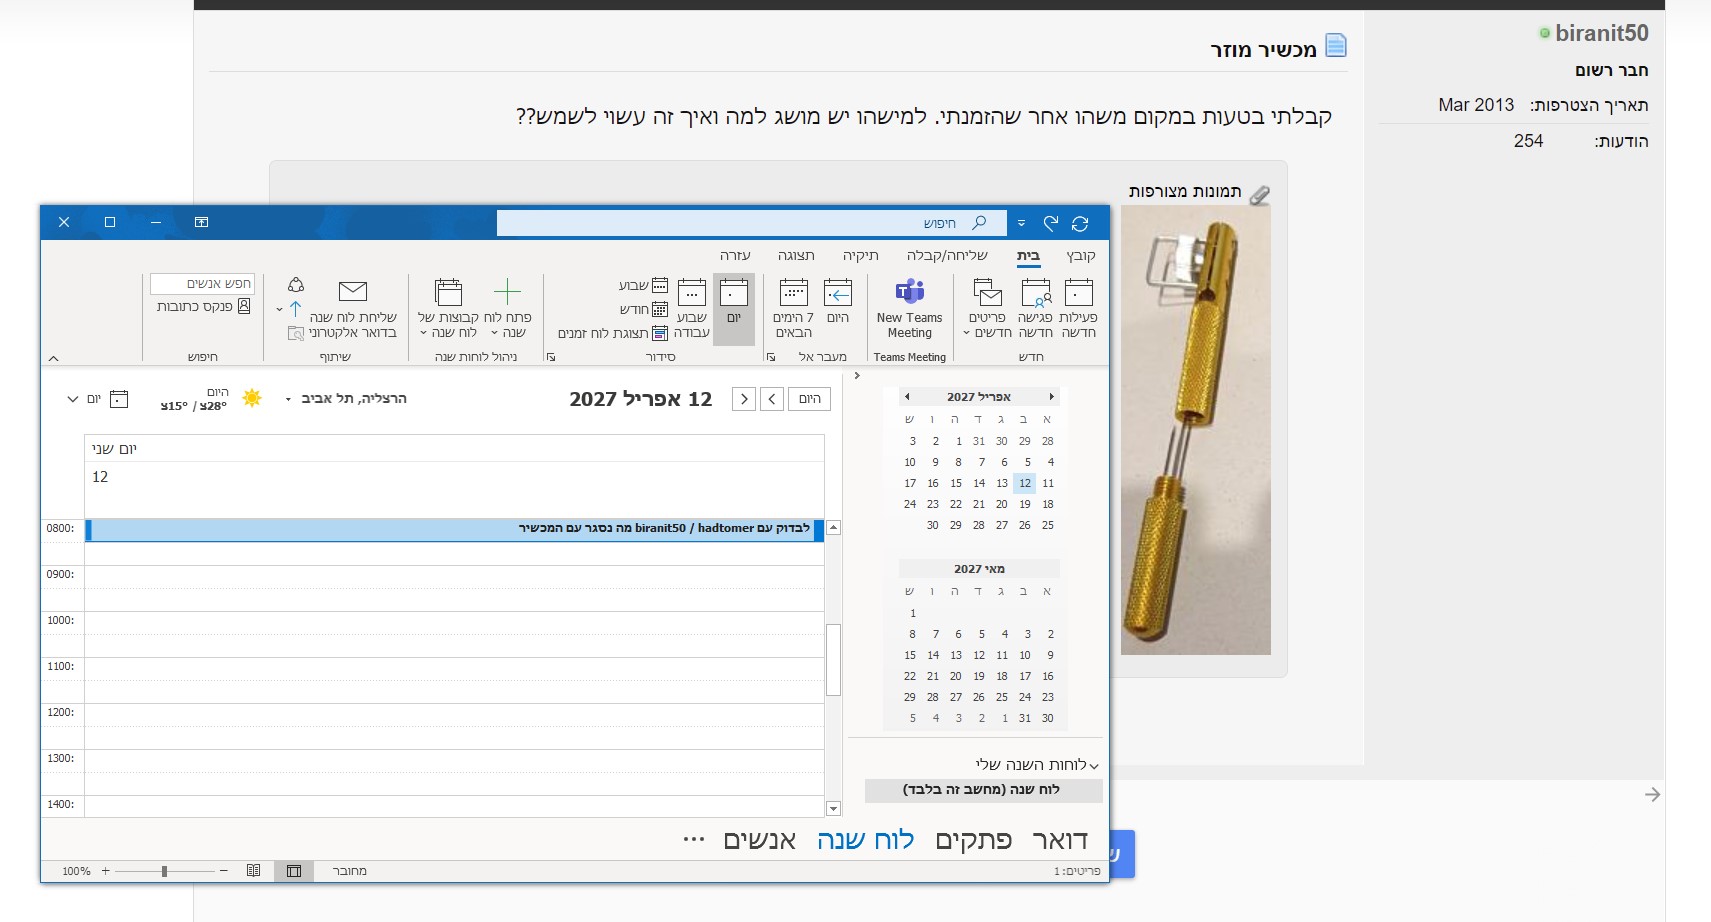Open the View (תצוגה) ribbon tab
1711x922 pixels.
click(x=796, y=255)
